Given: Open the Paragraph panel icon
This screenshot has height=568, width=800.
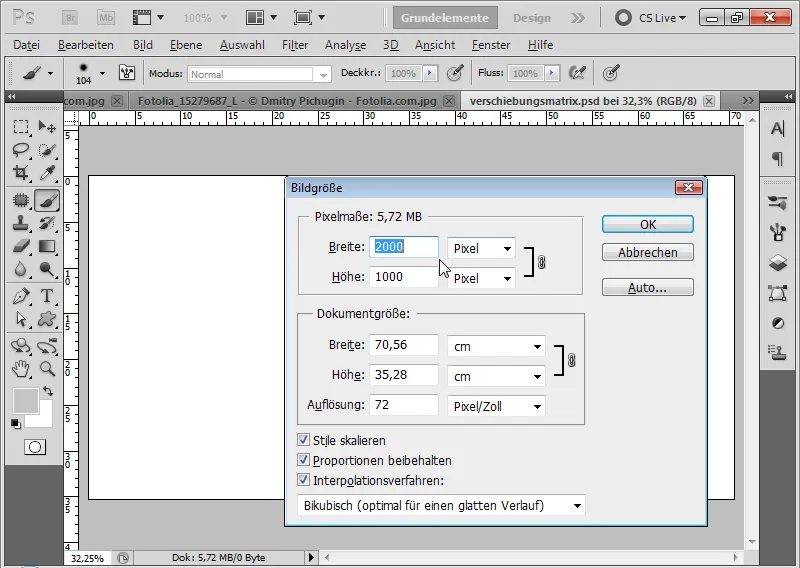Looking at the screenshot, I should tap(778, 159).
